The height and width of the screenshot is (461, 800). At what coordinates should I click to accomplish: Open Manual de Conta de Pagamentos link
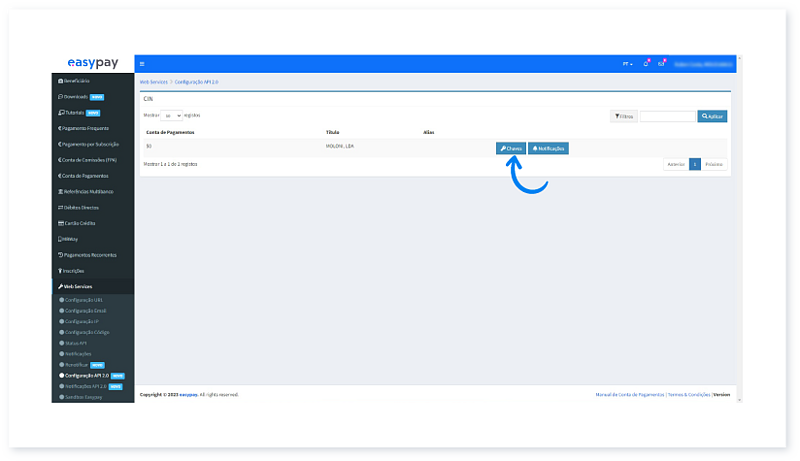coord(630,395)
